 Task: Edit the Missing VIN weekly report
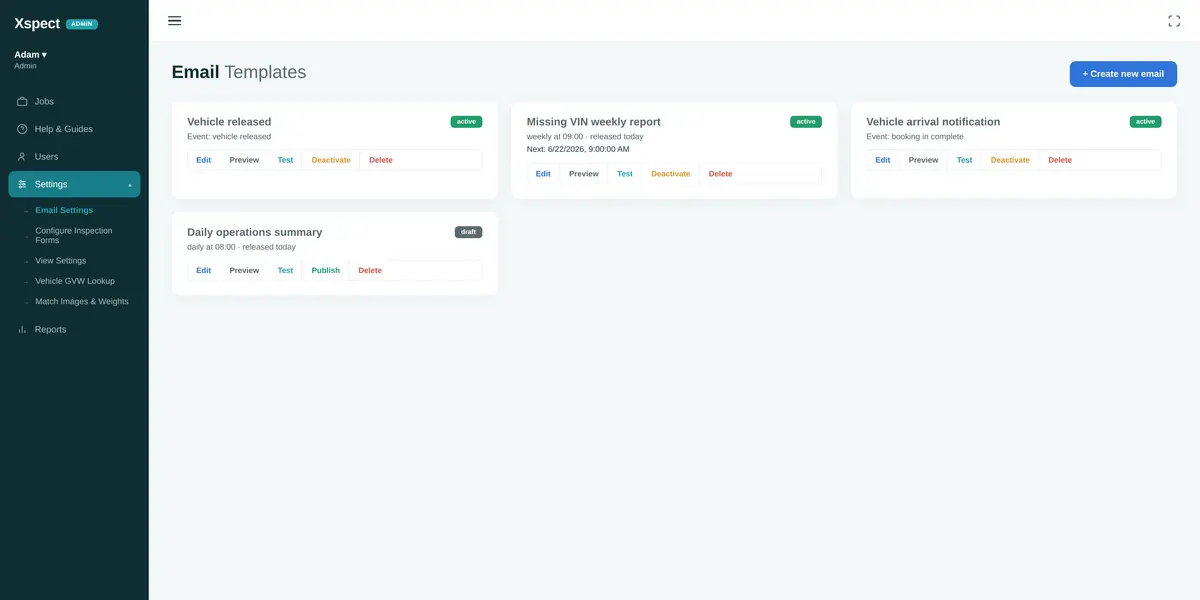click(543, 174)
